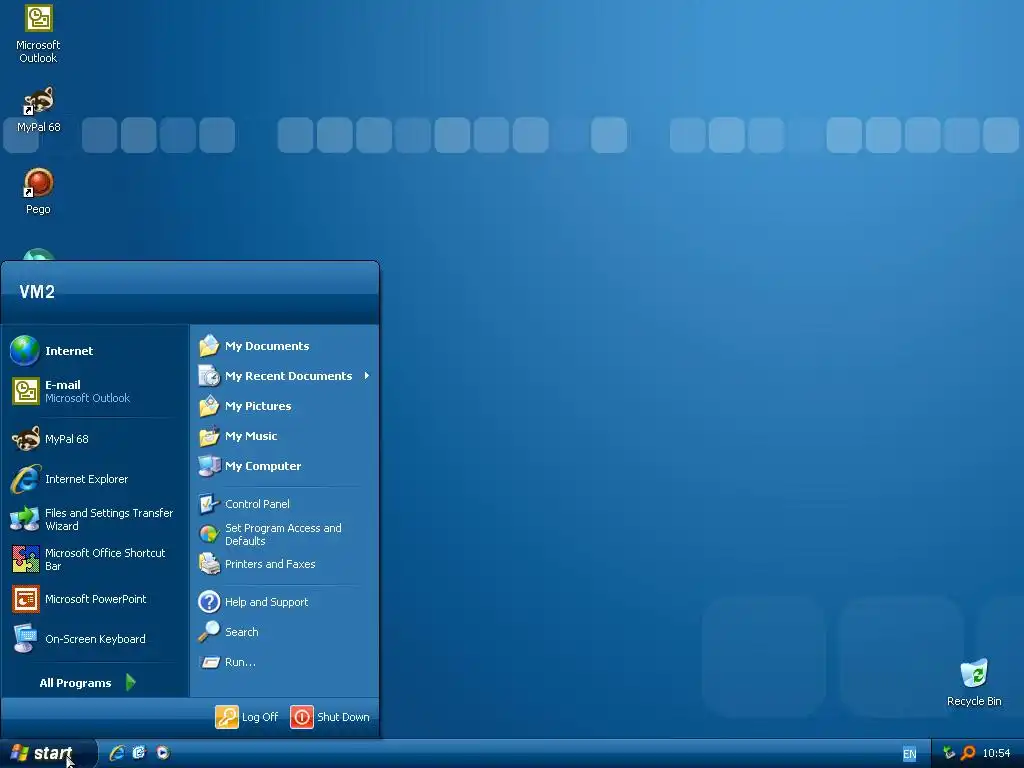
Task: Click Outlook Express Quick Launch icon
Action: click(139, 753)
